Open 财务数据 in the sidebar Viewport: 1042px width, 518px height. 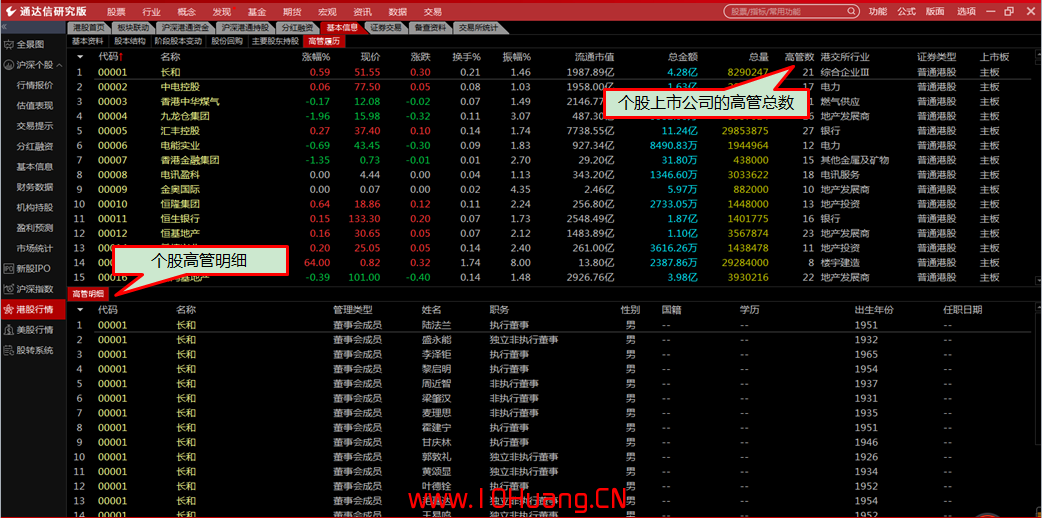[35, 187]
